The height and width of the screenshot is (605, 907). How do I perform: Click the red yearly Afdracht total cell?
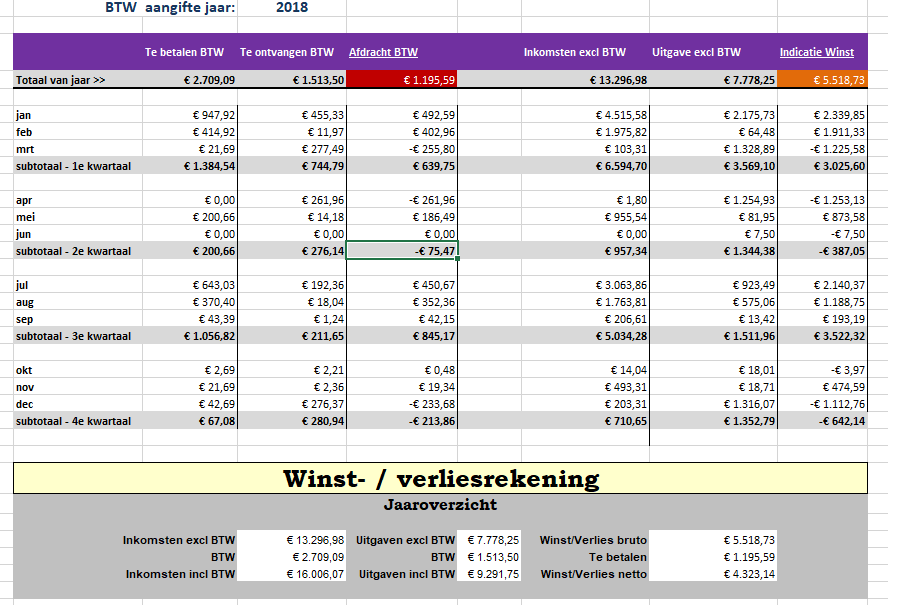coord(402,80)
